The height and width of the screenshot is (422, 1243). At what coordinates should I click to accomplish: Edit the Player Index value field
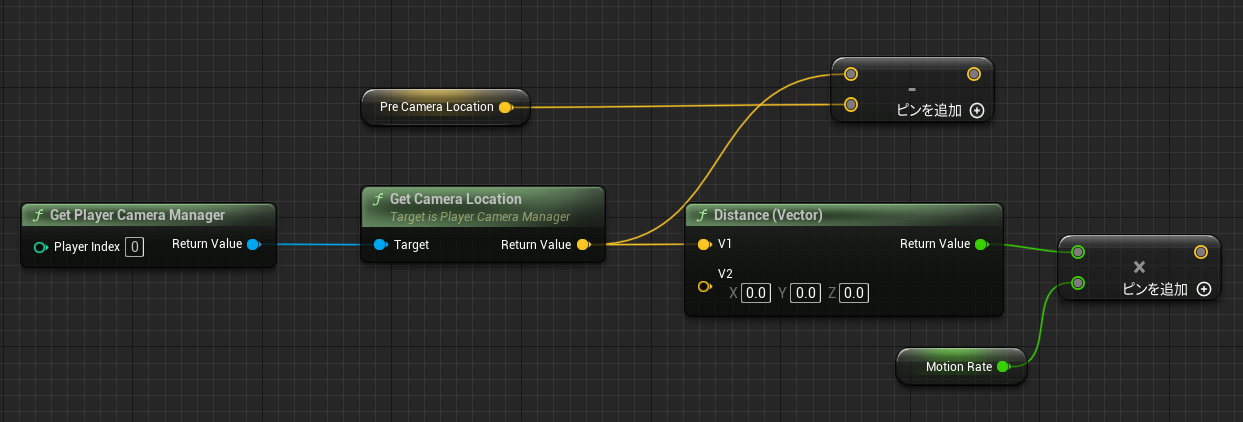(134, 247)
